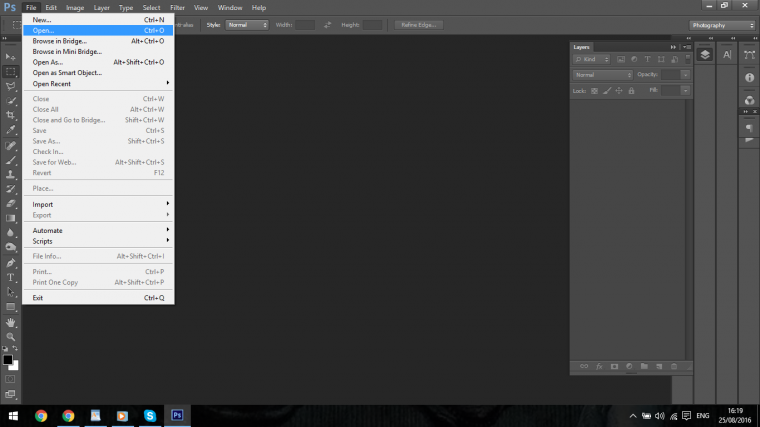Select the Dodge tool
The height and width of the screenshot is (427, 760).
(x=10, y=247)
